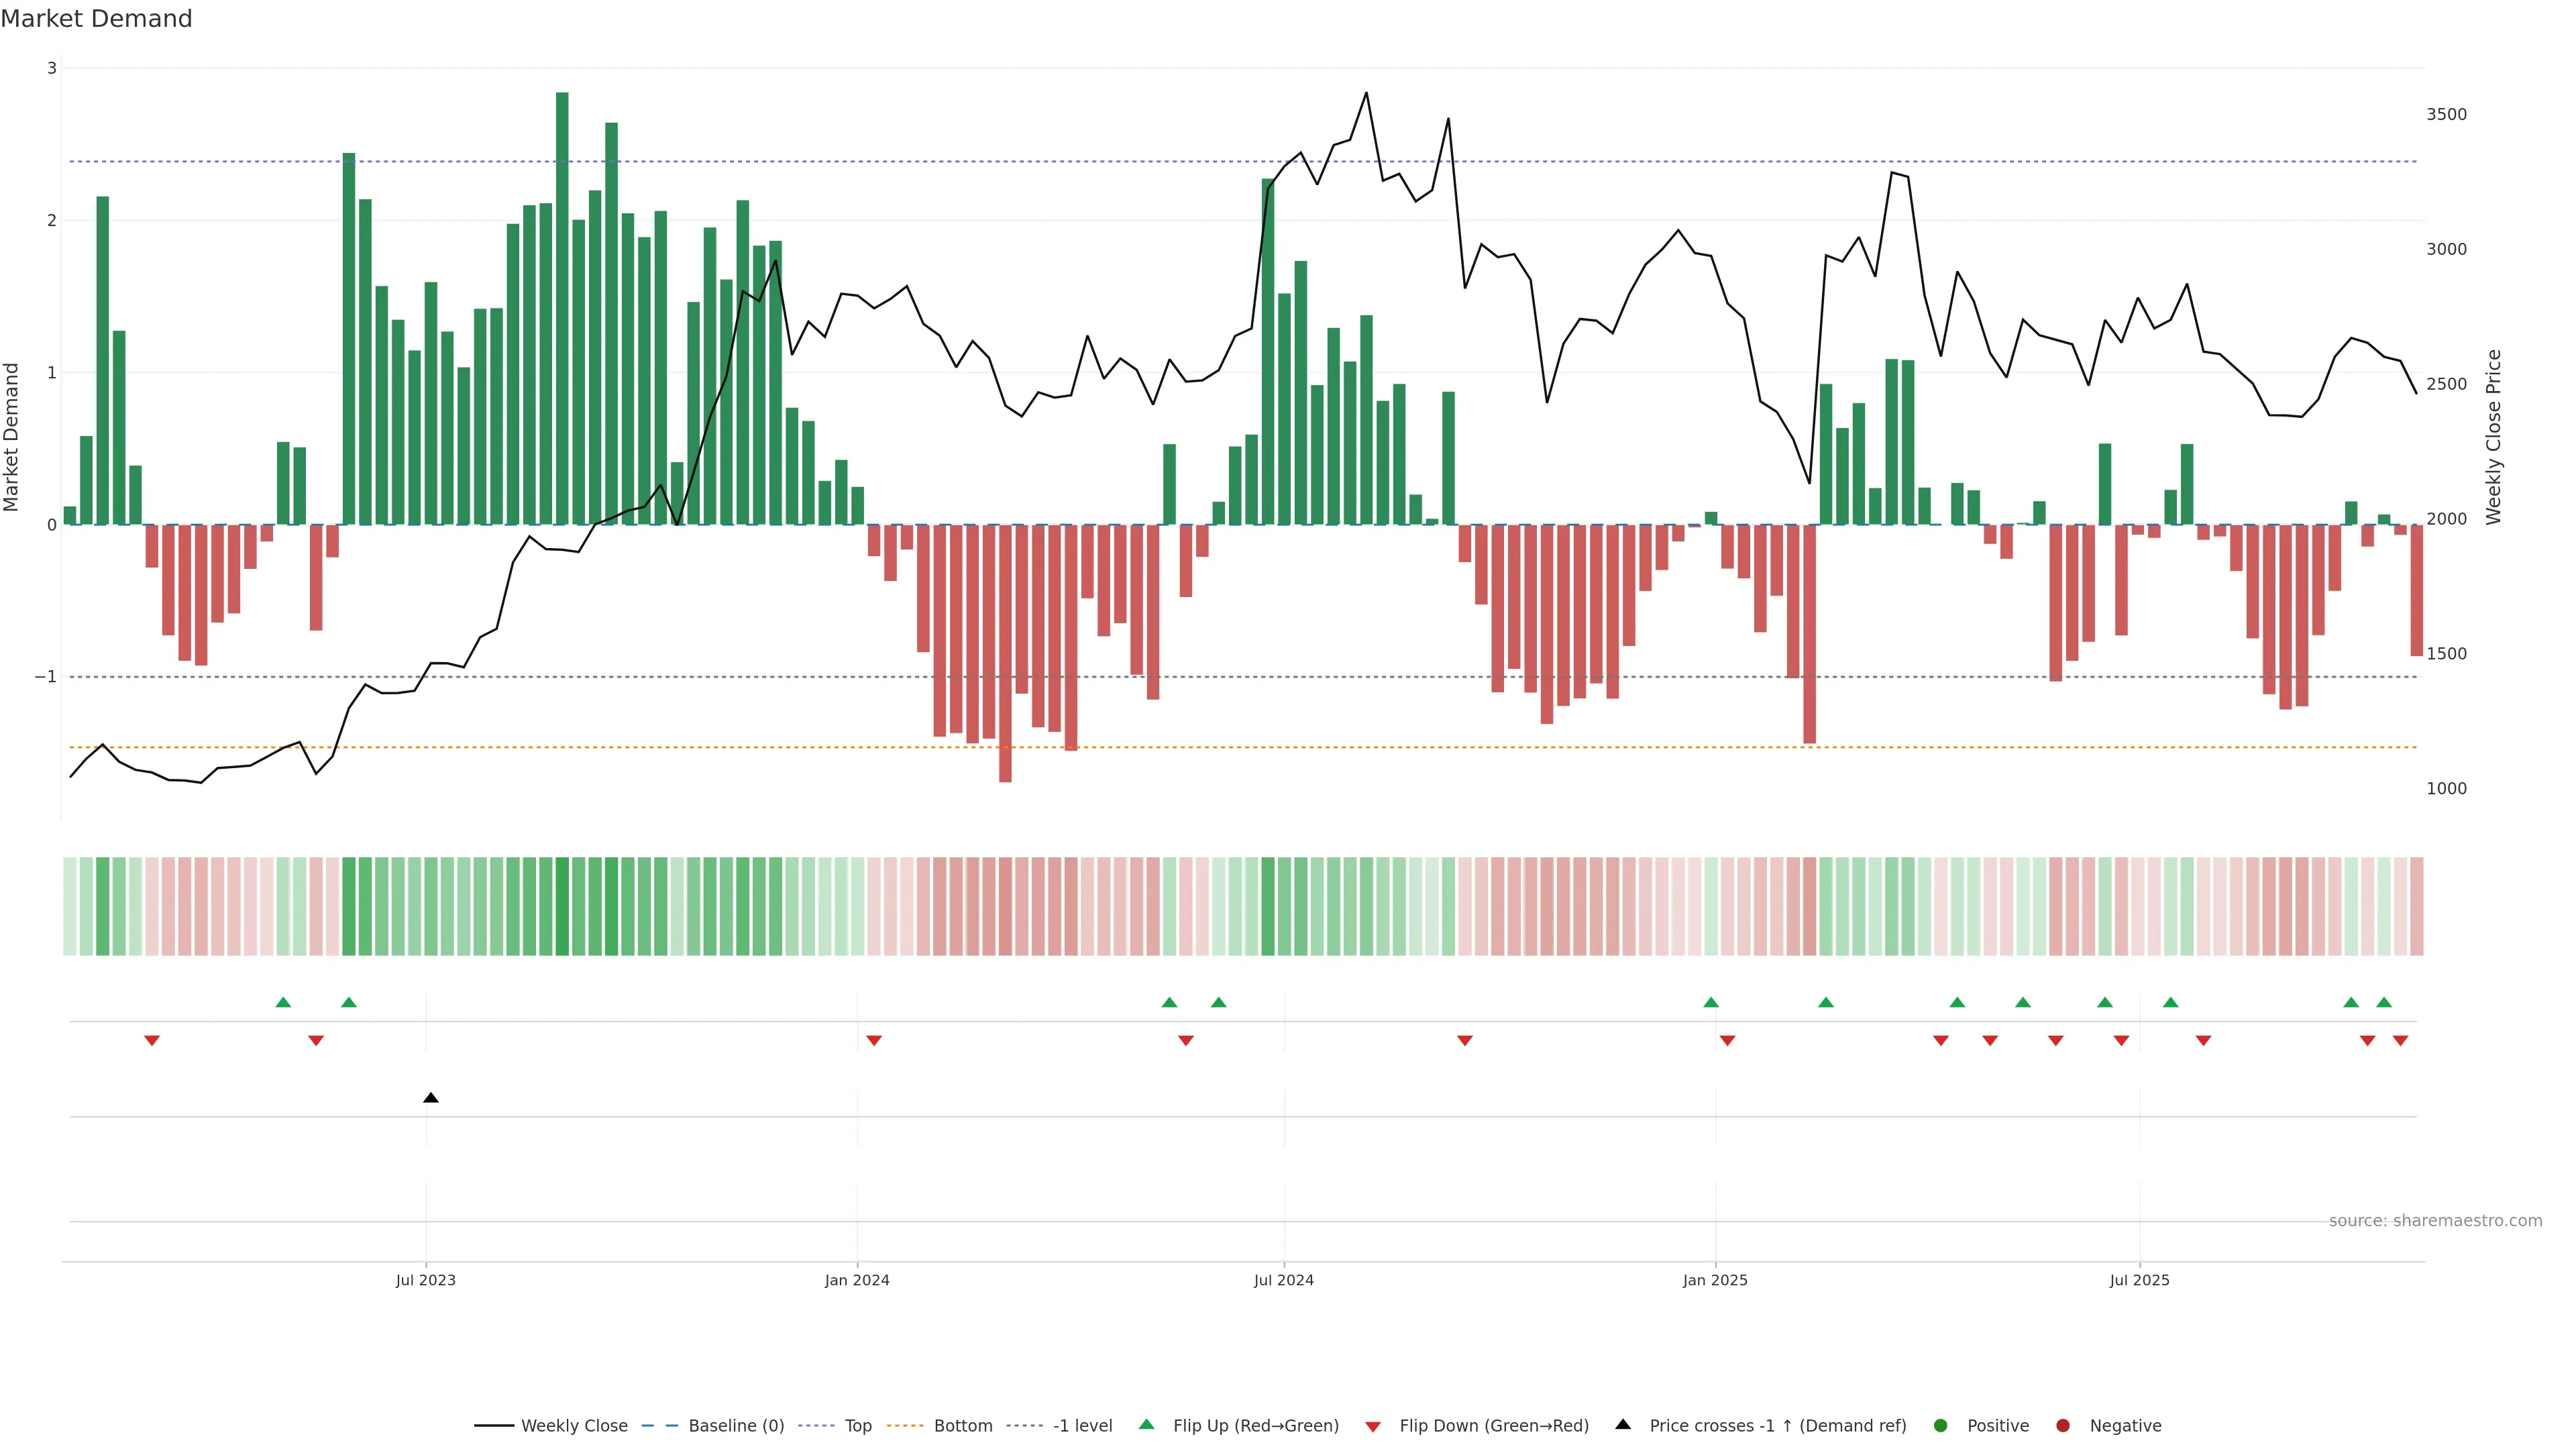The height and width of the screenshot is (1449, 2576).
Task: Hide the Top dotted line legend item
Action: [x=857, y=1425]
